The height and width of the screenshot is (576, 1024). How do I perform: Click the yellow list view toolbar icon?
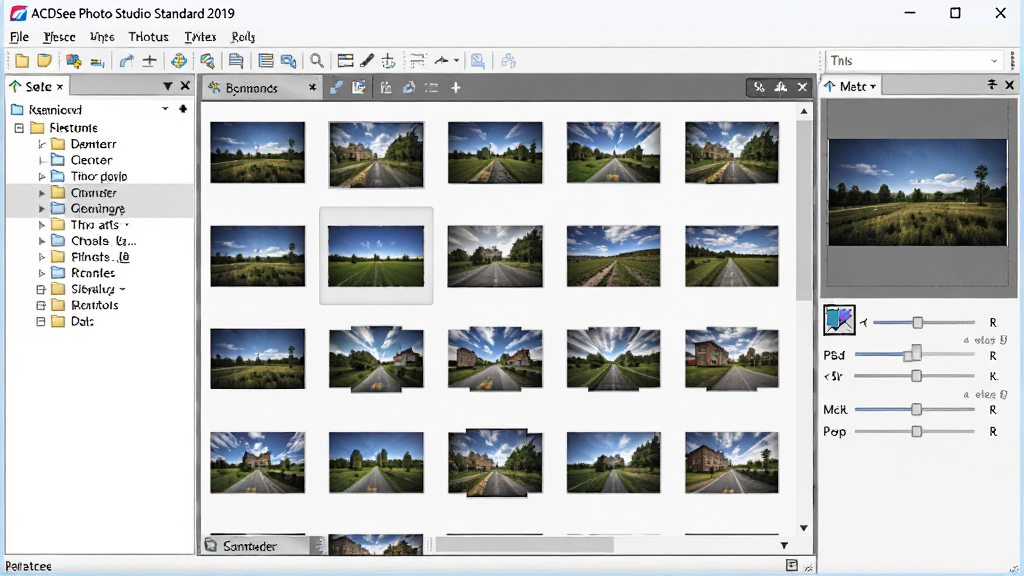click(x=266, y=61)
